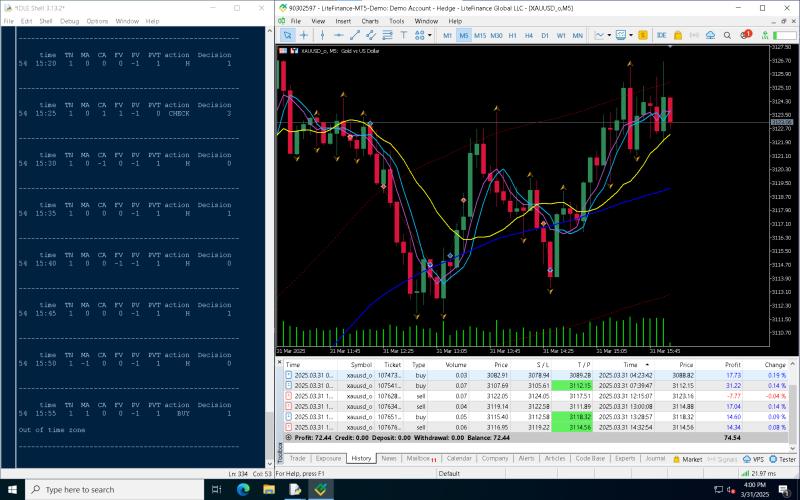Screen dimensions: 800x500
Task: Open File Explorer from the taskbar
Action: coord(269,490)
